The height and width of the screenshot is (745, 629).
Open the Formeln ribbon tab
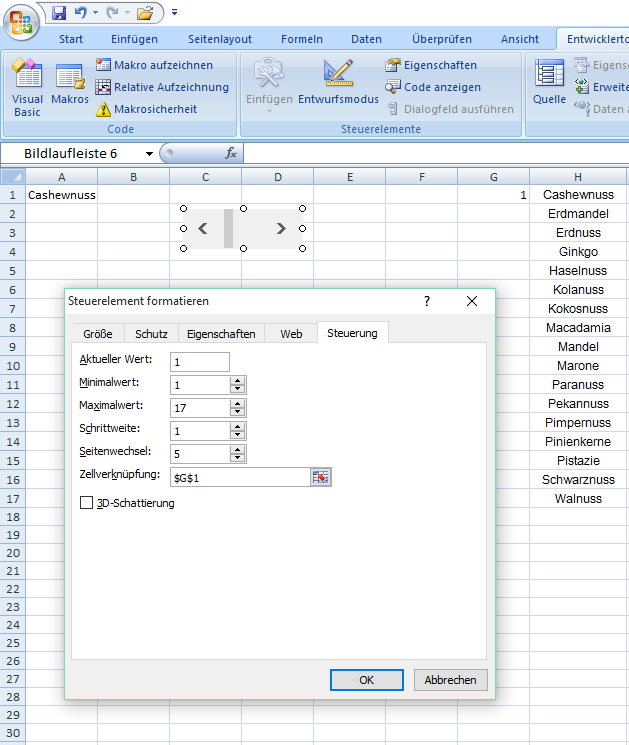tap(301, 39)
